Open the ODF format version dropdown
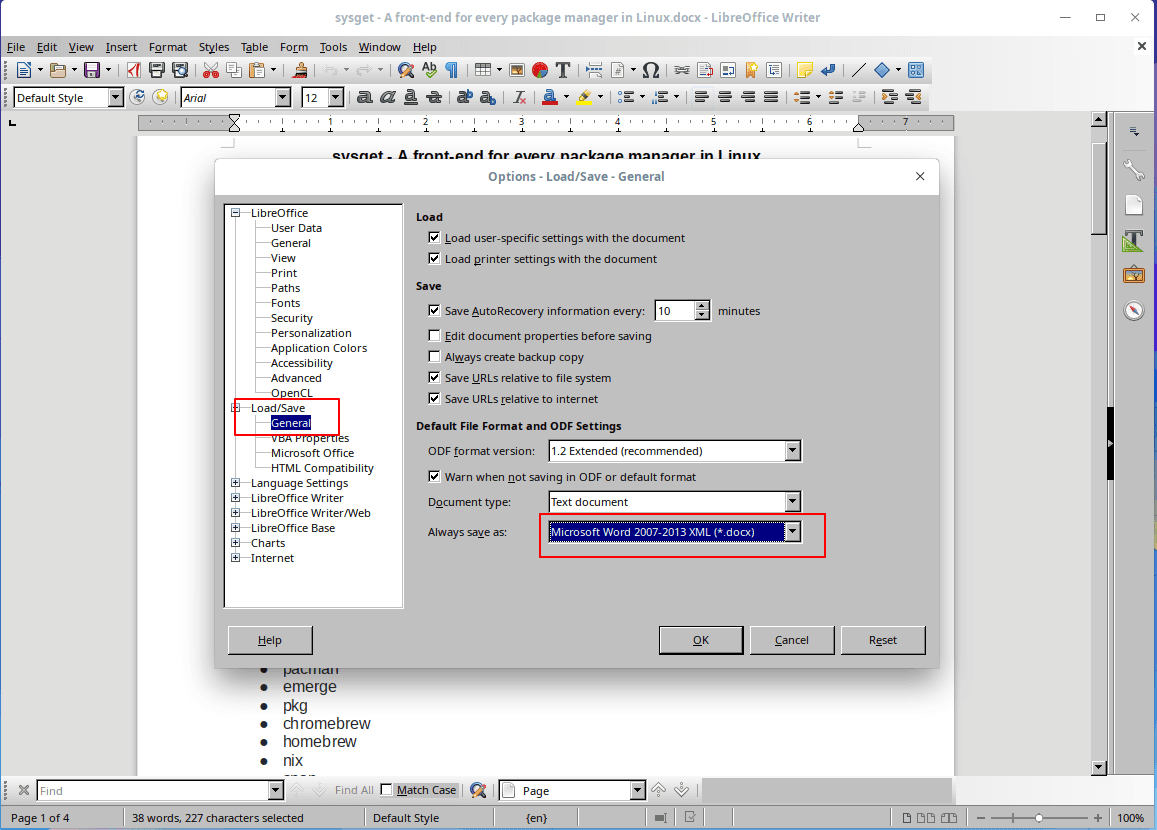This screenshot has width=1157, height=830. coord(793,450)
